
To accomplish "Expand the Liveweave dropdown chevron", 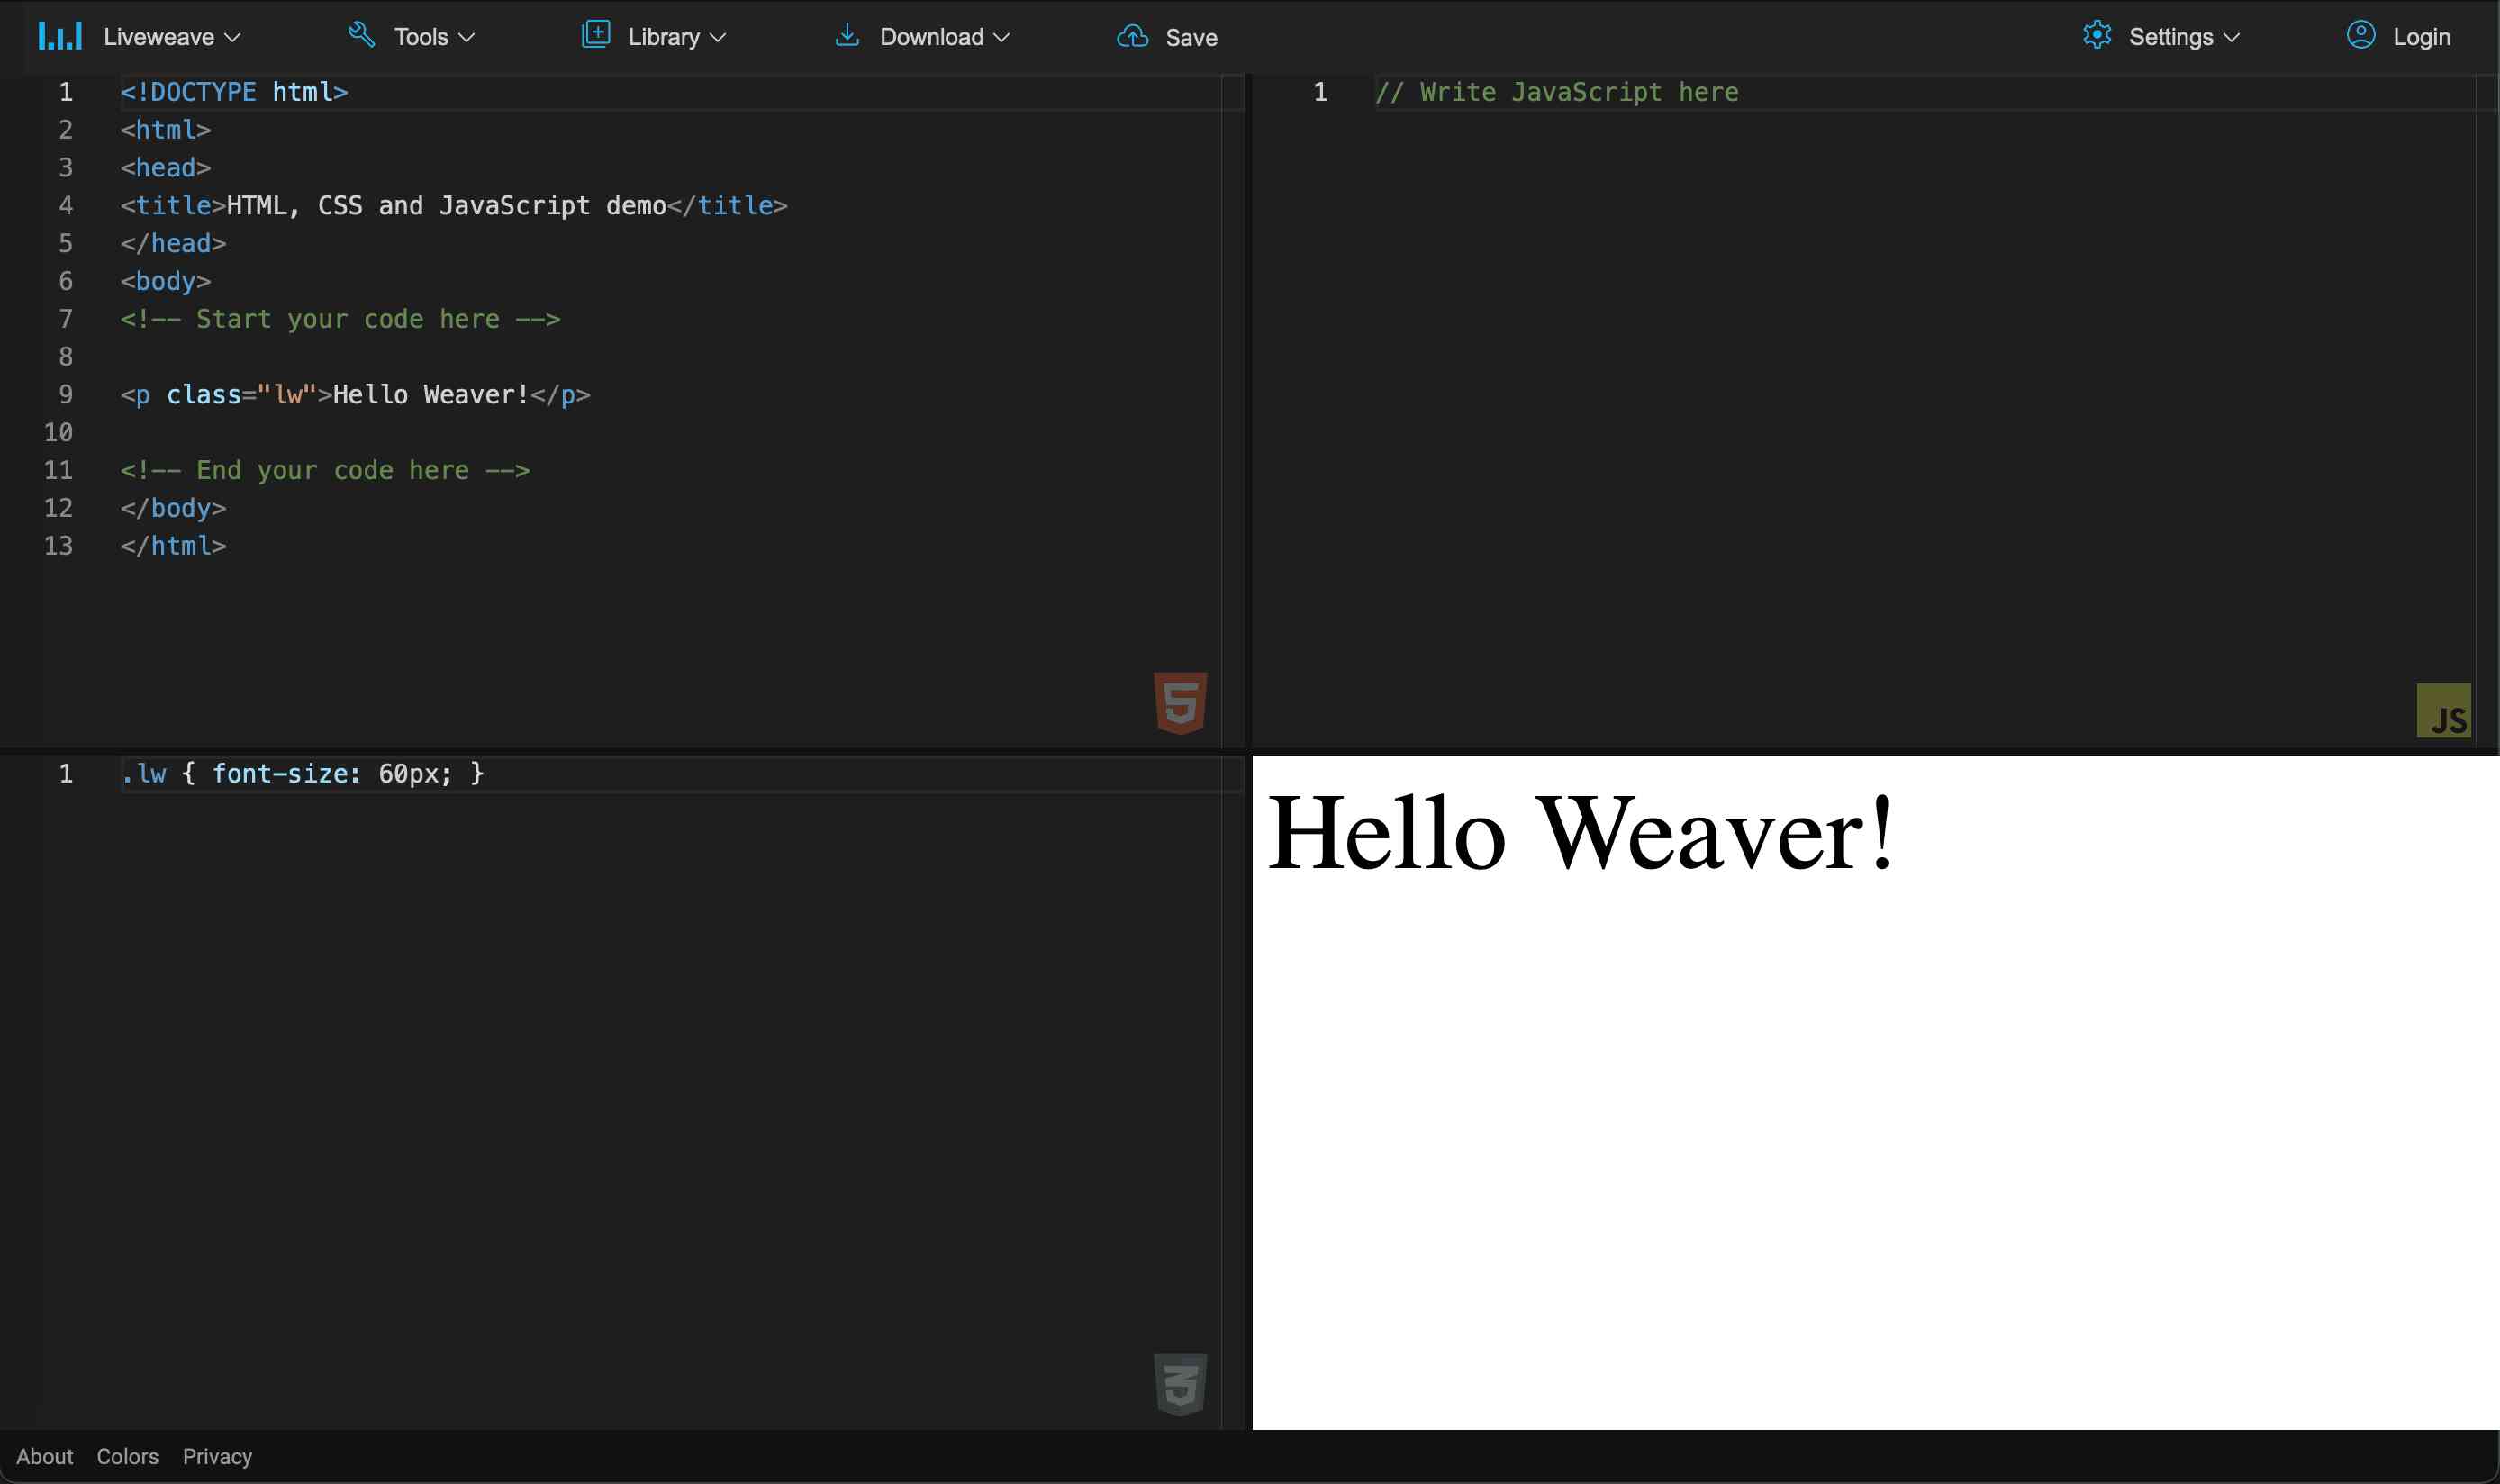I will tap(233, 38).
